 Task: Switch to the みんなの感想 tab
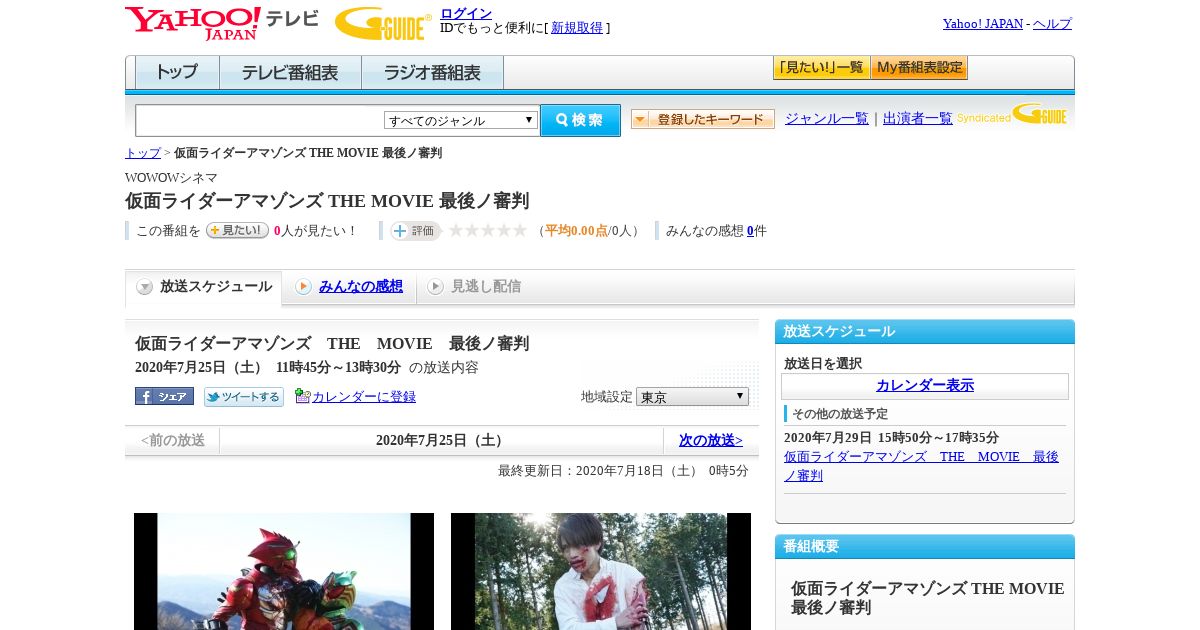tap(361, 286)
